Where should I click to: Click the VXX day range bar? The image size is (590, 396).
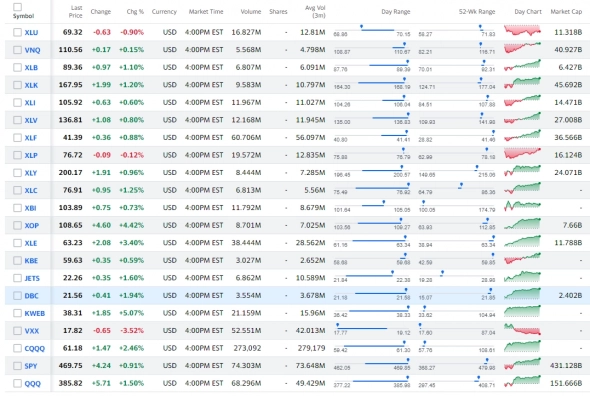pos(372,329)
